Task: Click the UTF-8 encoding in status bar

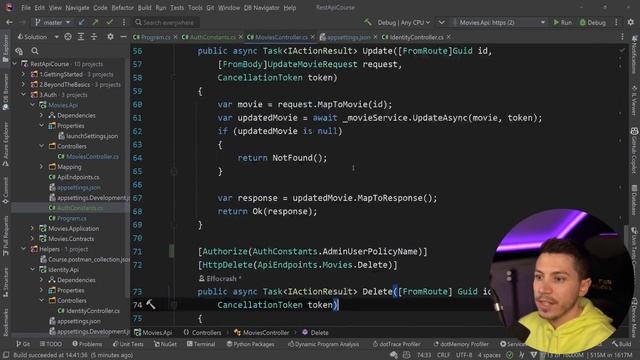Action: (464, 355)
